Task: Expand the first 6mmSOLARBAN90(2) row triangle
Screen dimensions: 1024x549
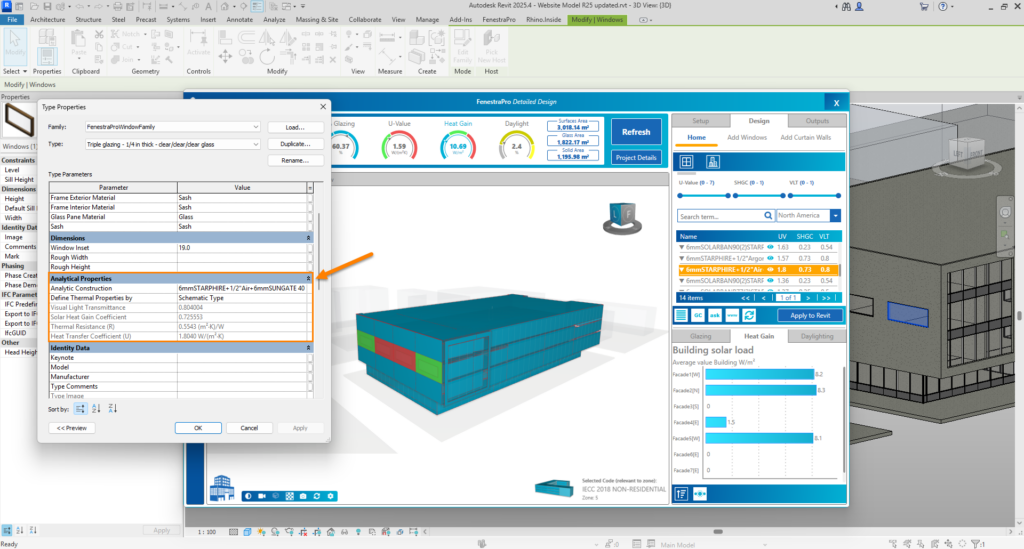Action: coord(682,247)
